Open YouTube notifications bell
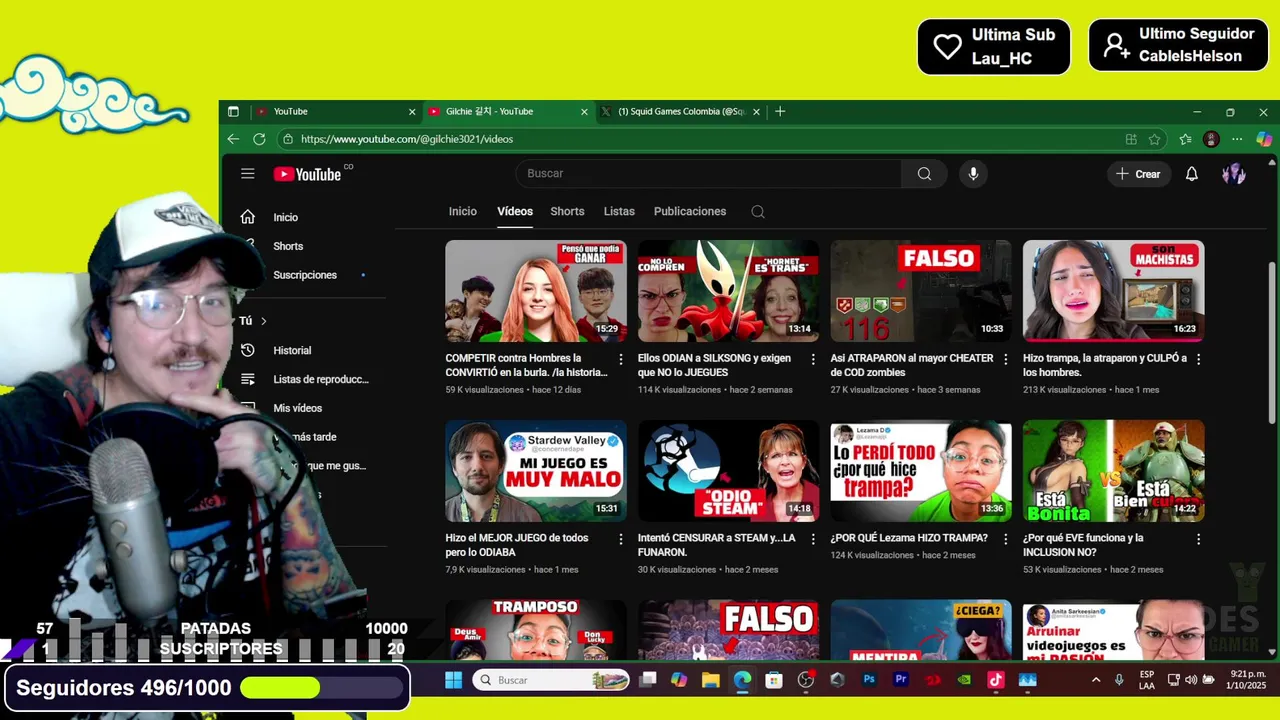This screenshot has height=720, width=1280. (1191, 174)
